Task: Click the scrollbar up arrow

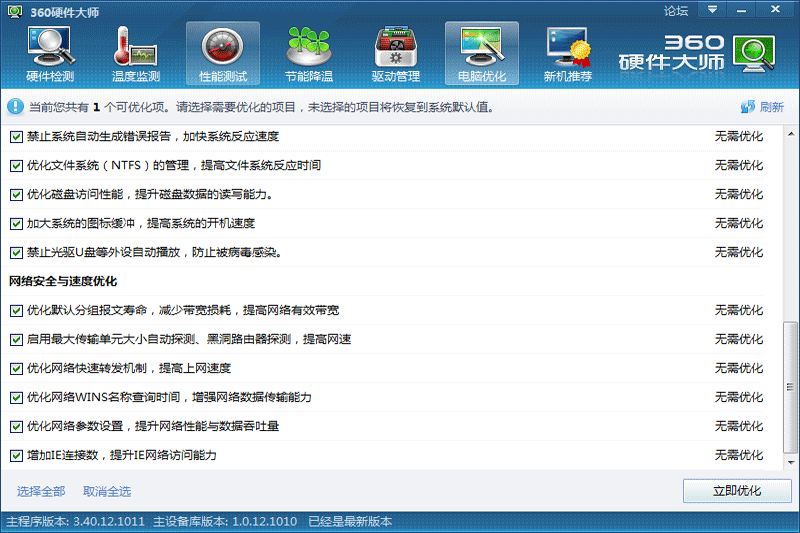Action: coord(792,133)
